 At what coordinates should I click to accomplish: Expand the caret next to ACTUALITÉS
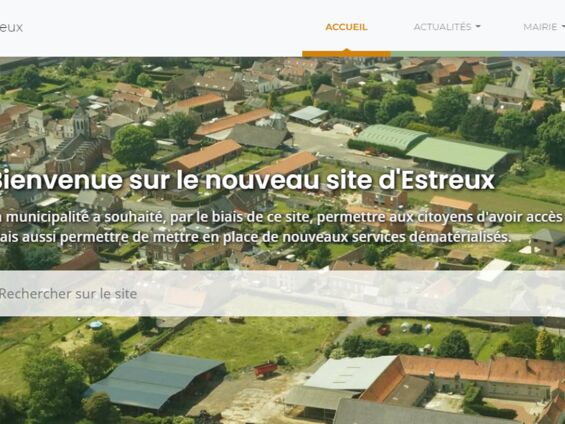478,27
